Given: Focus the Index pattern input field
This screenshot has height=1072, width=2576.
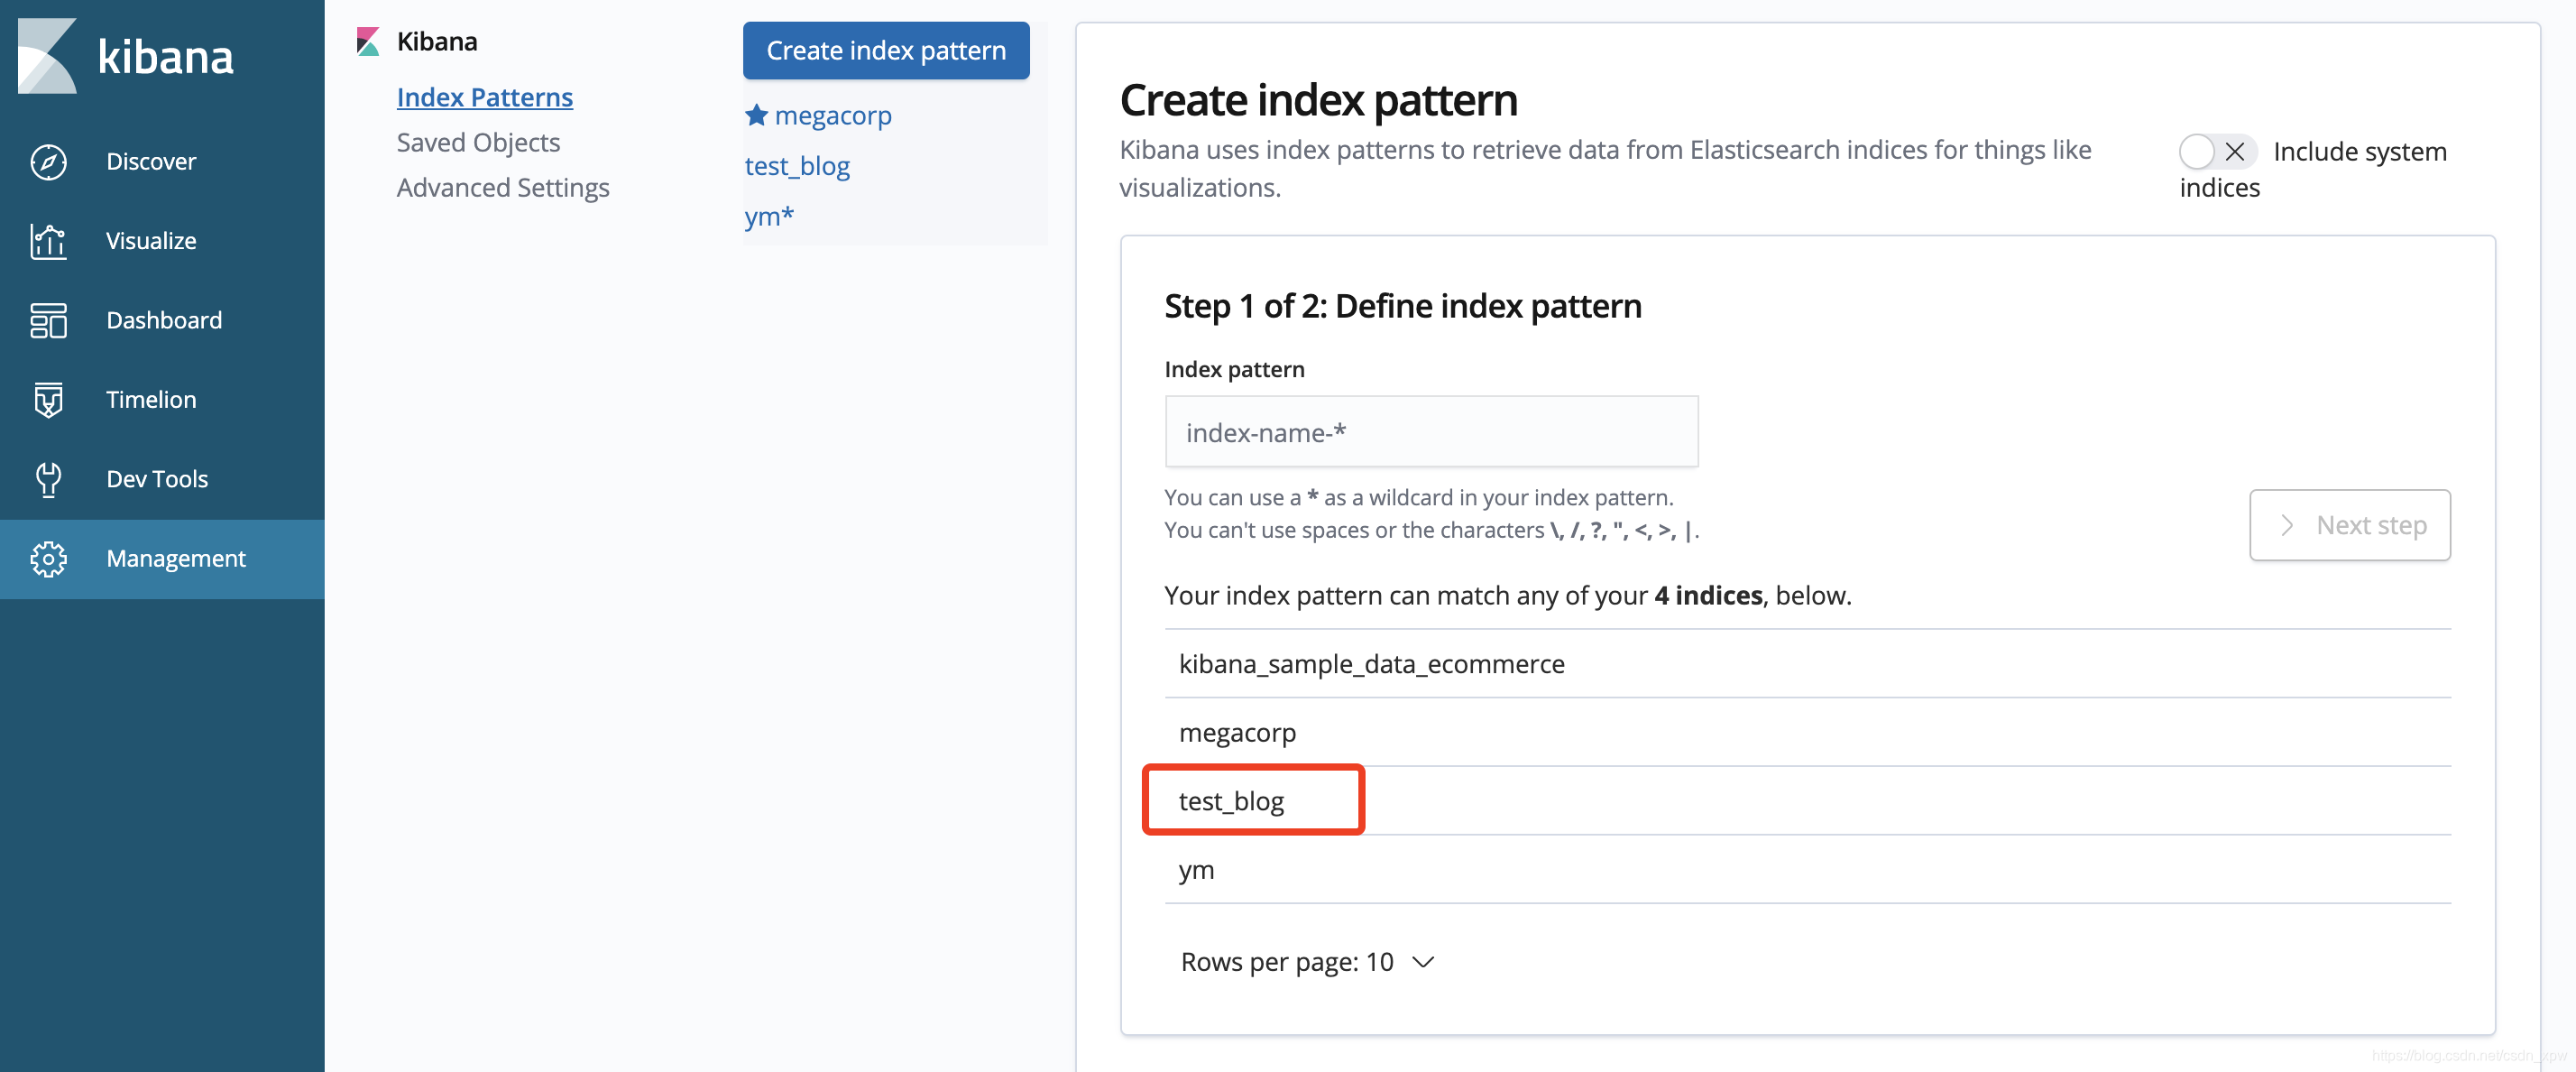Looking at the screenshot, I should 1431,432.
